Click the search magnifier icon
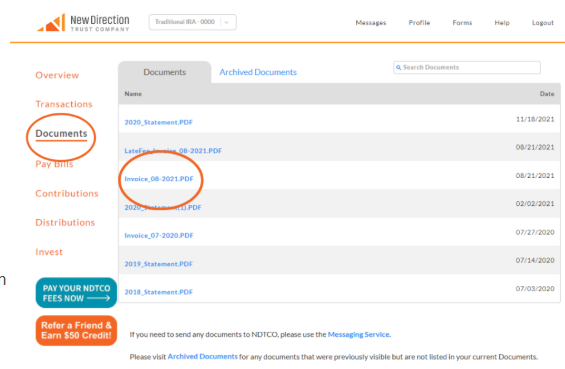This screenshot has width=565, height=369. click(x=398, y=67)
